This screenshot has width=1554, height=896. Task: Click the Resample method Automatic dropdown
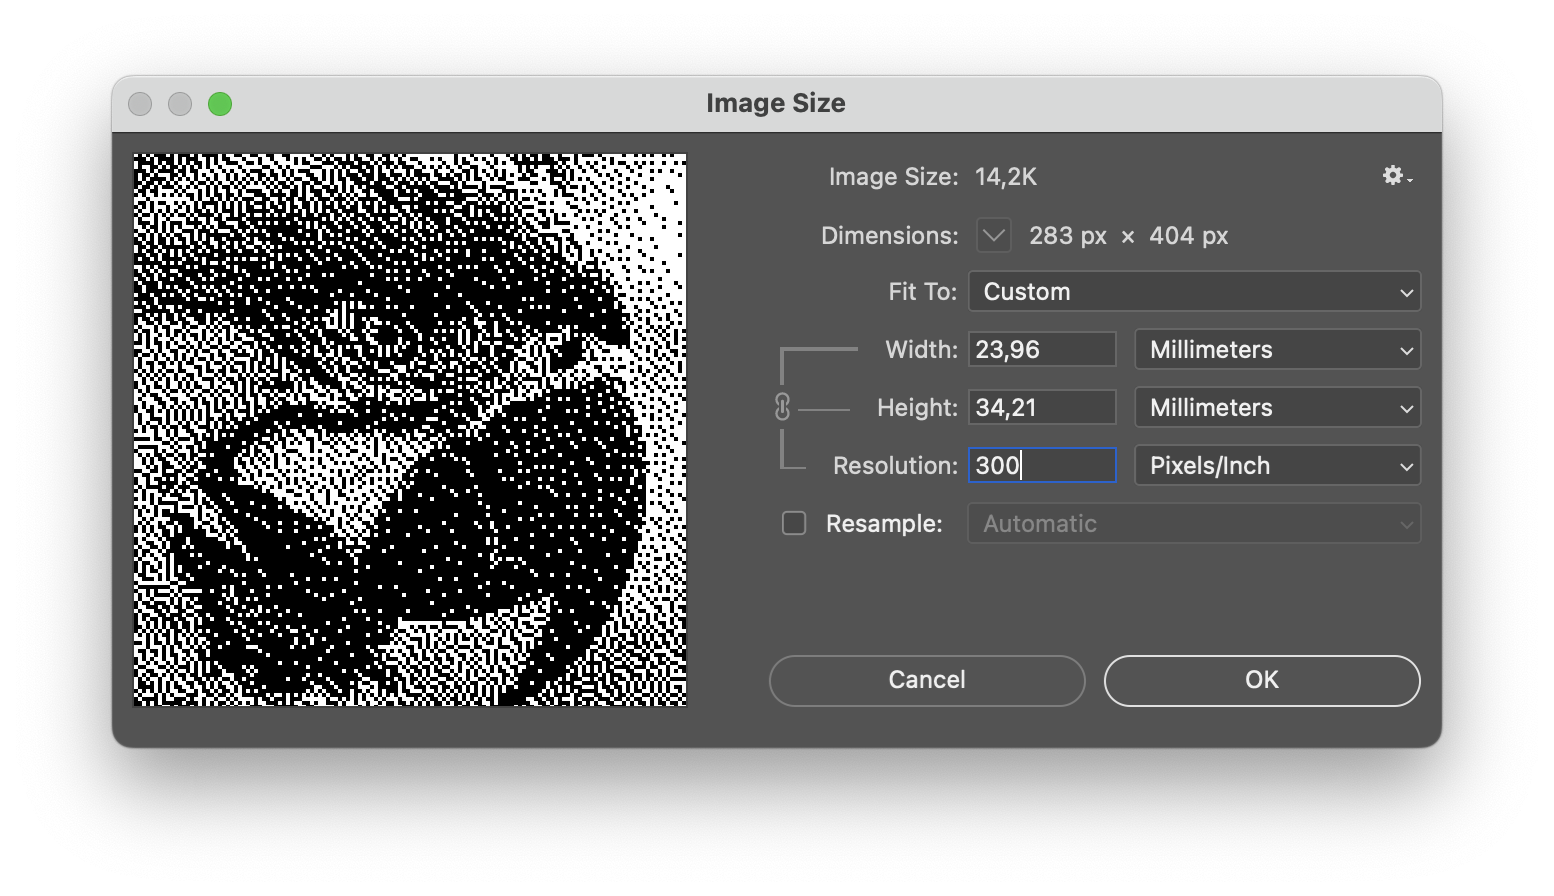tap(1194, 524)
